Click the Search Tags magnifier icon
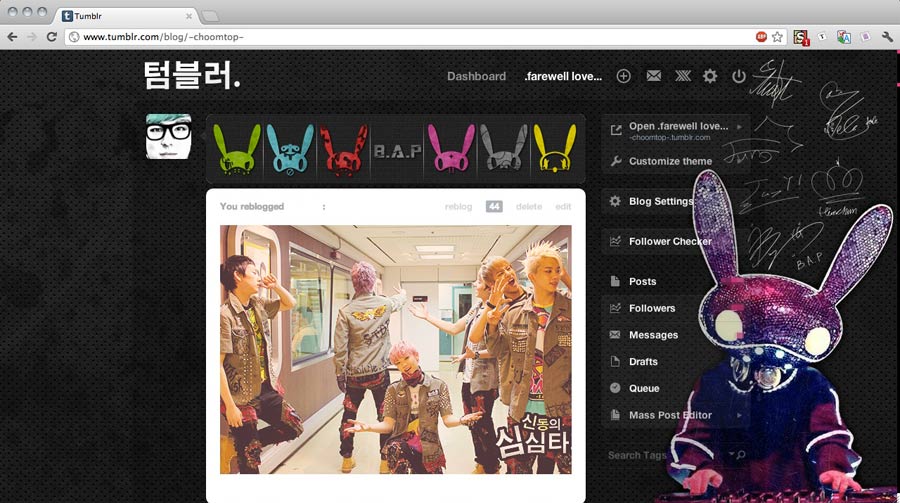Screen dimensions: 900x503 [x=741, y=455]
